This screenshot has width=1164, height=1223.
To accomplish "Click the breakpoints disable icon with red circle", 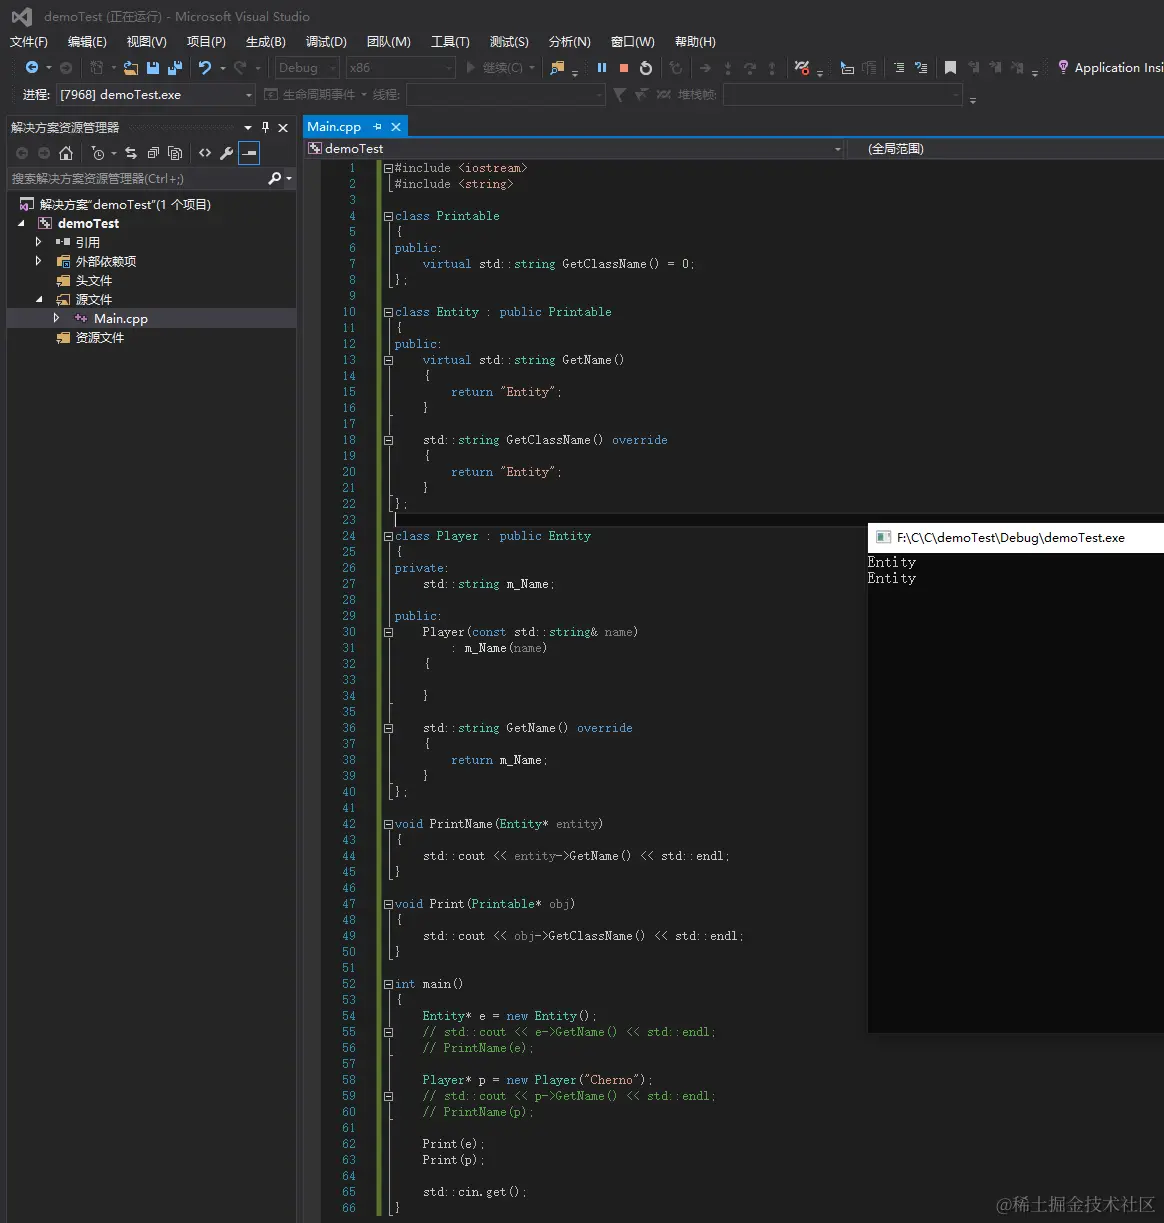I will click(802, 68).
